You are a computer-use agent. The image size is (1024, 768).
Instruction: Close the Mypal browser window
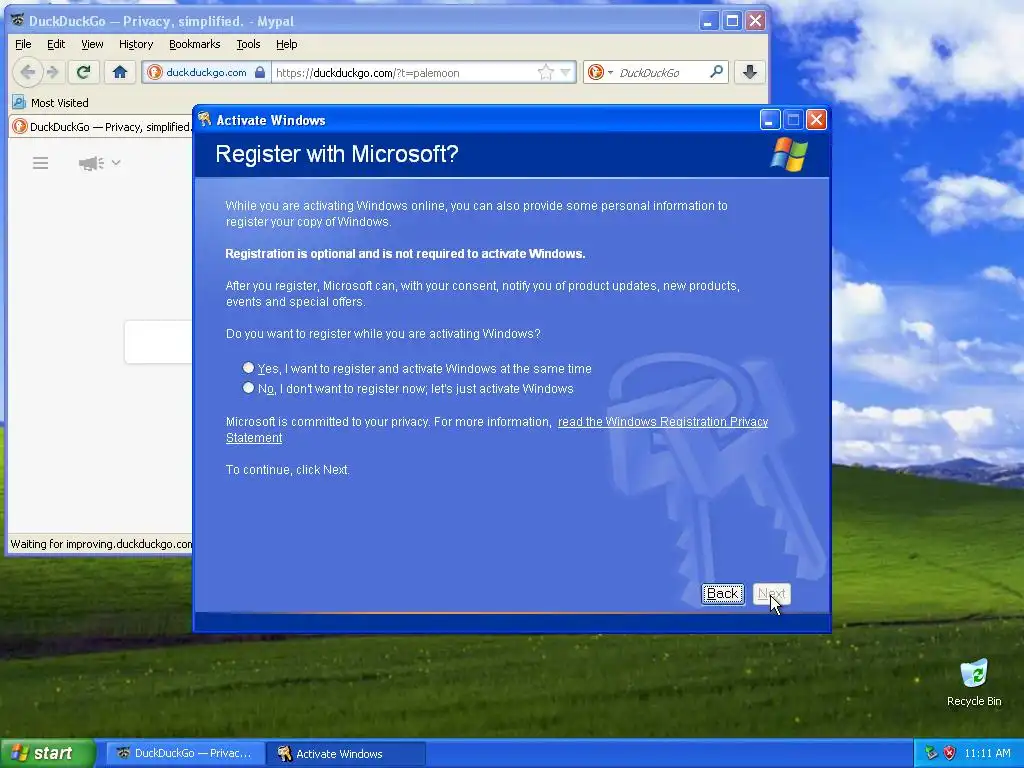755,21
